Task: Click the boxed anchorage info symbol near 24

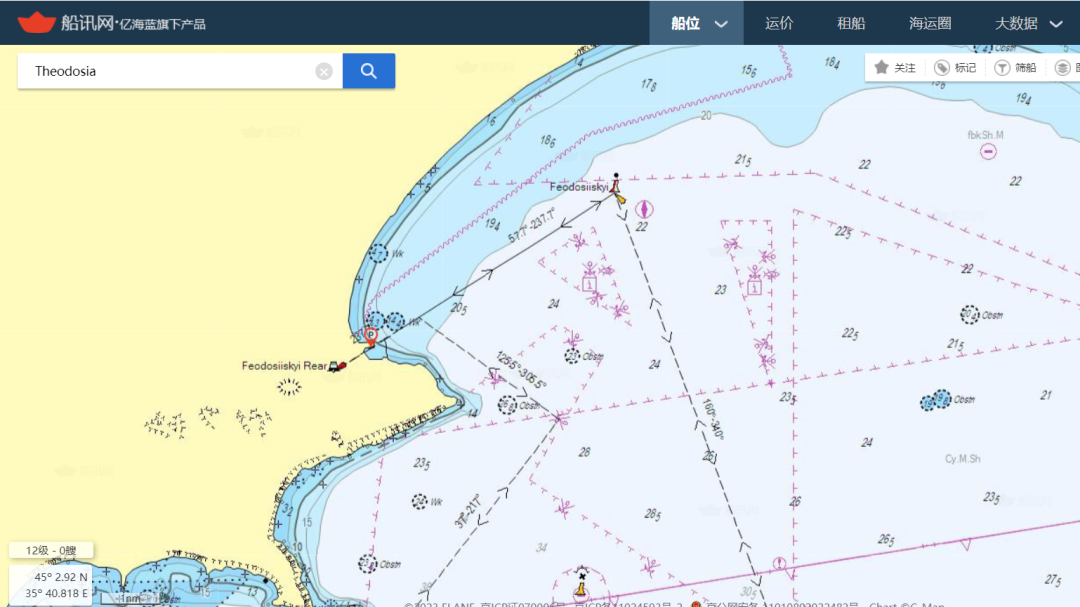Action: click(x=589, y=283)
